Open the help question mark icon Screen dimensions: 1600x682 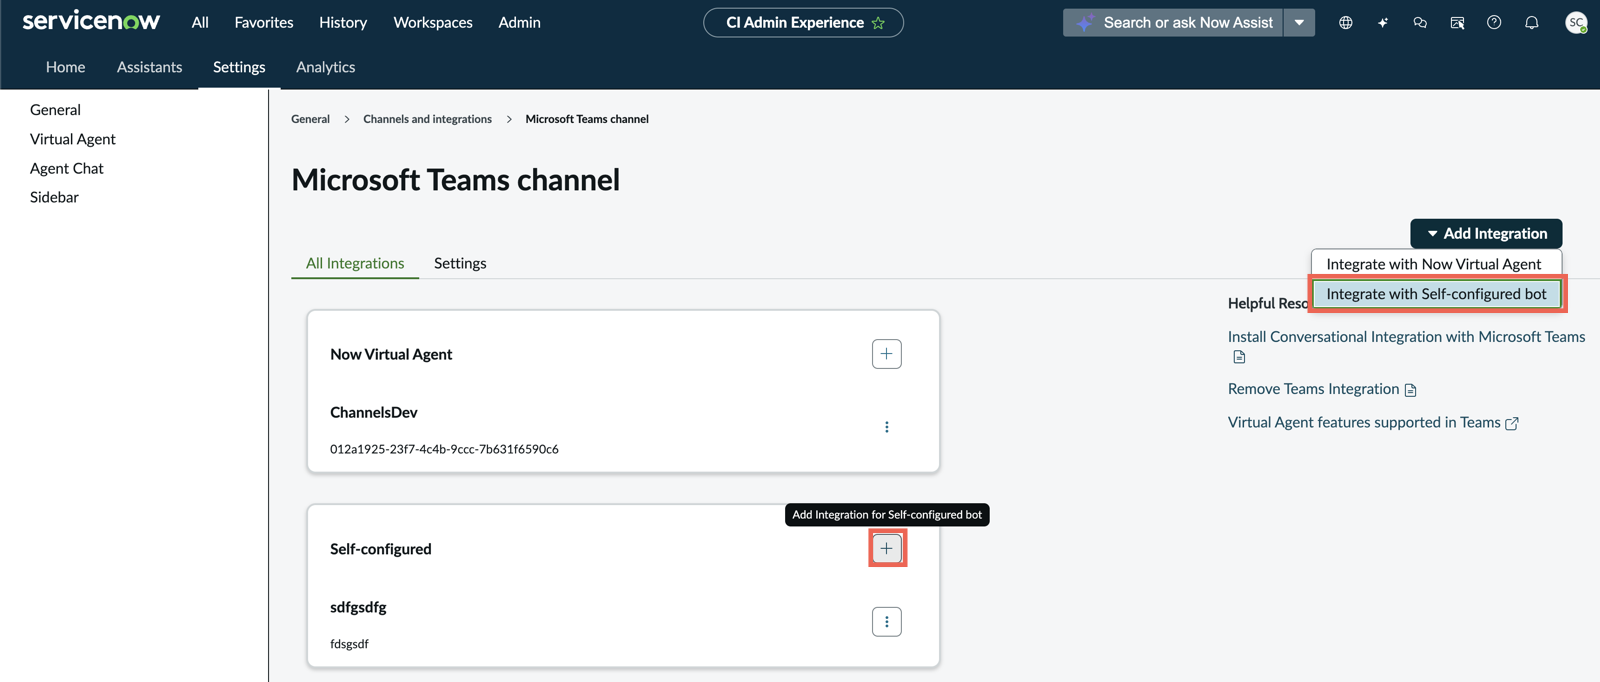[1494, 22]
